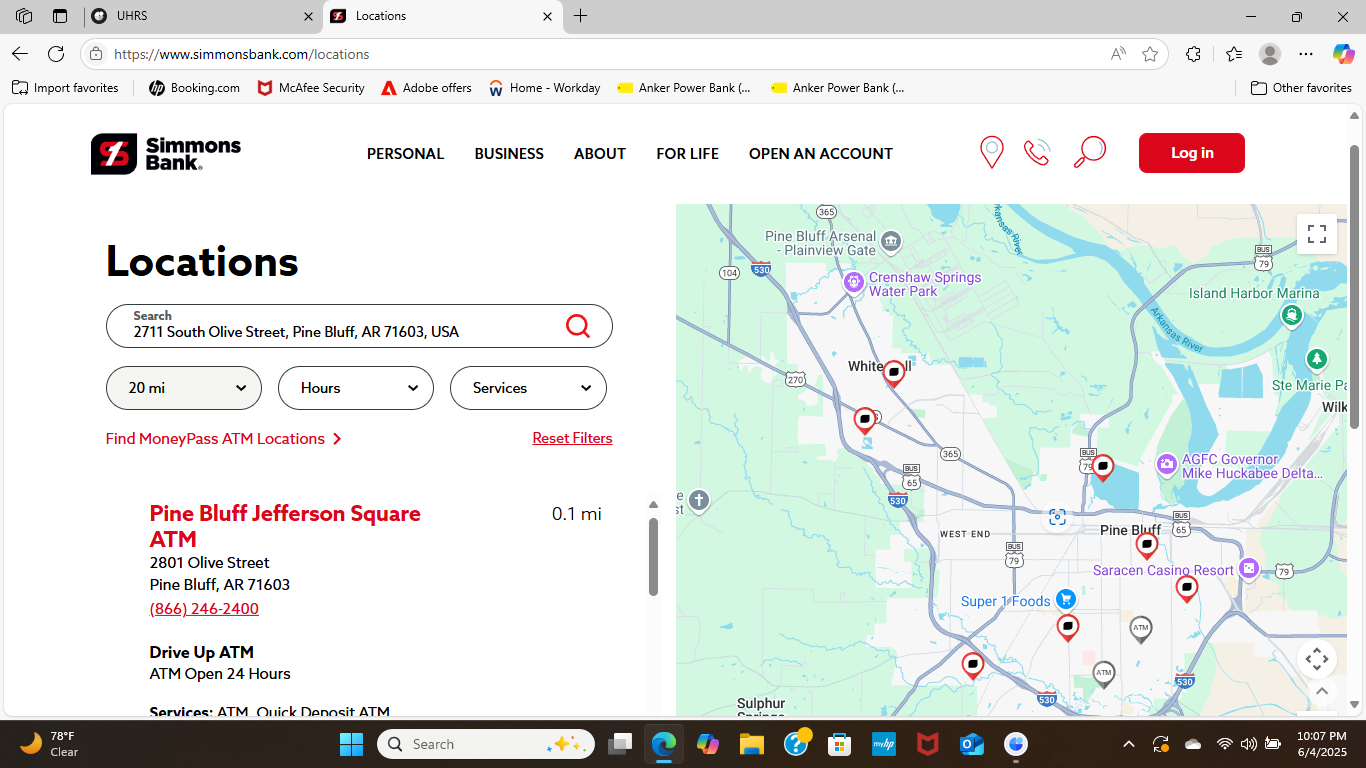Select the gray ATM marker near Super 1 Foods

(1140, 629)
